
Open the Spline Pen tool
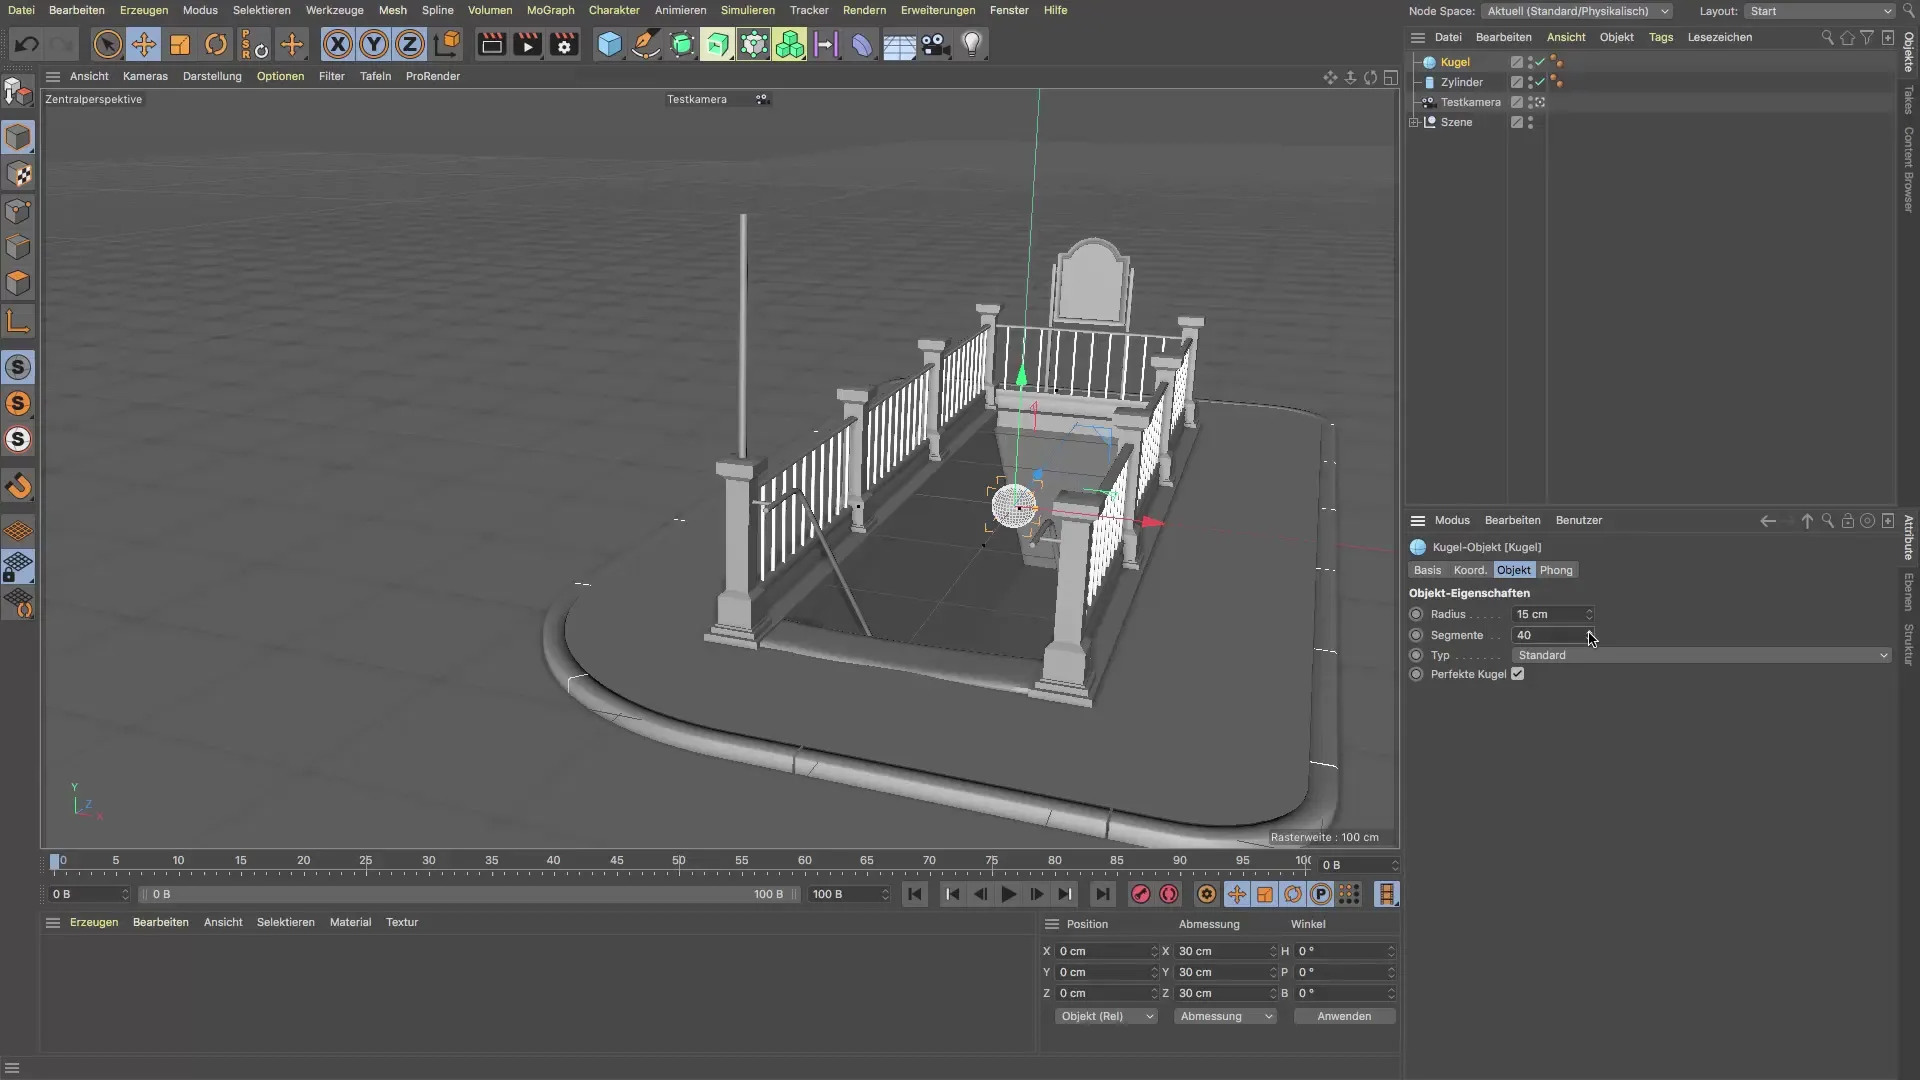click(646, 45)
